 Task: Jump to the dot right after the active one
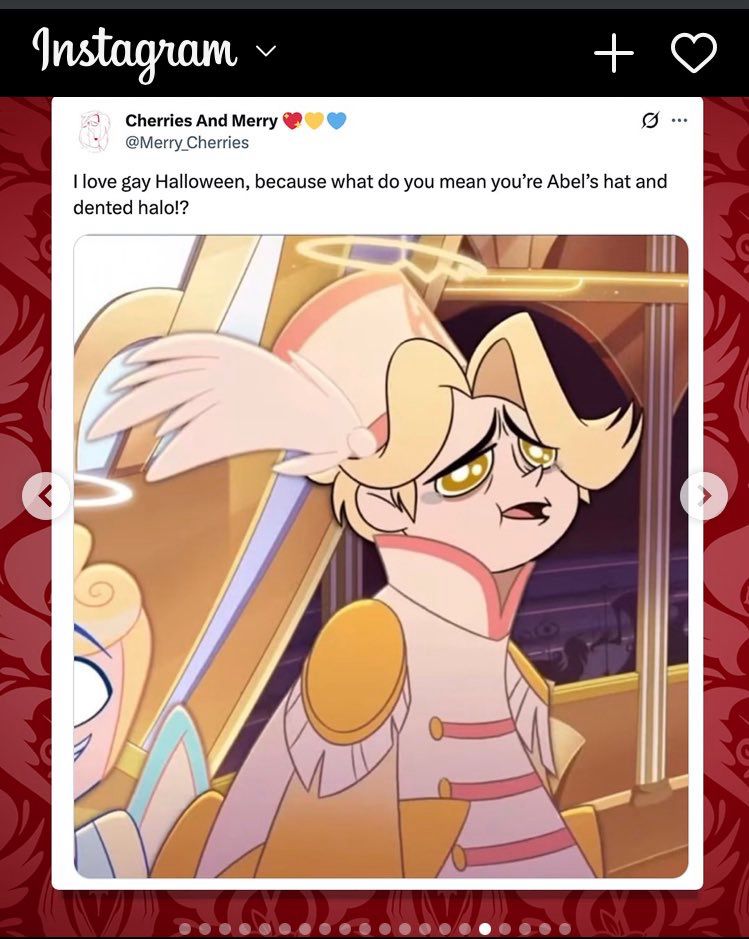point(505,929)
